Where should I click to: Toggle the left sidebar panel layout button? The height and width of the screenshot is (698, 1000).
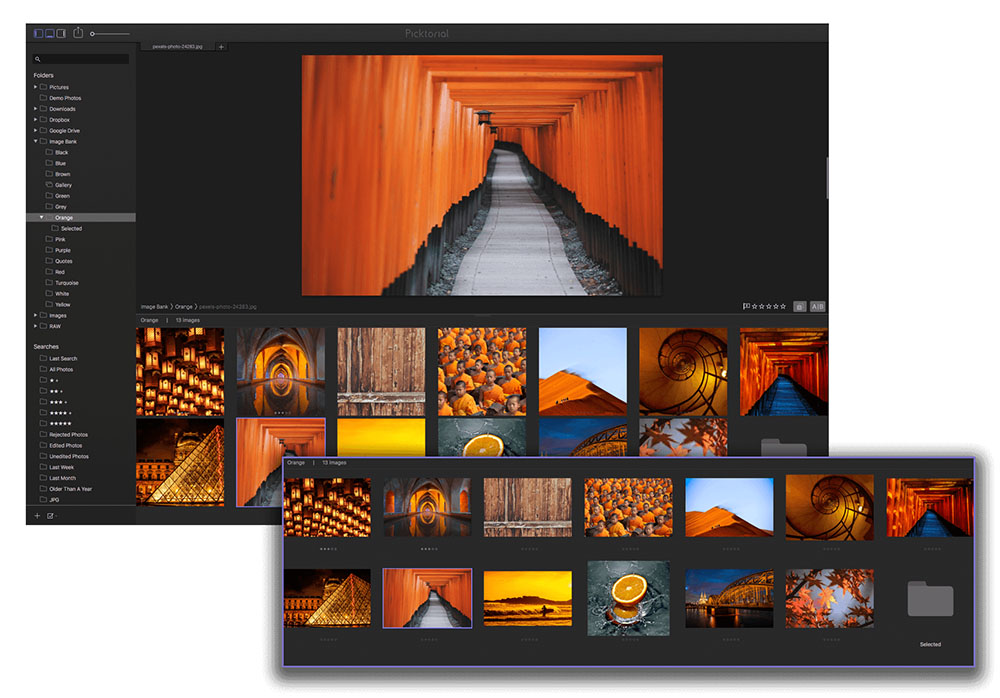coord(39,34)
